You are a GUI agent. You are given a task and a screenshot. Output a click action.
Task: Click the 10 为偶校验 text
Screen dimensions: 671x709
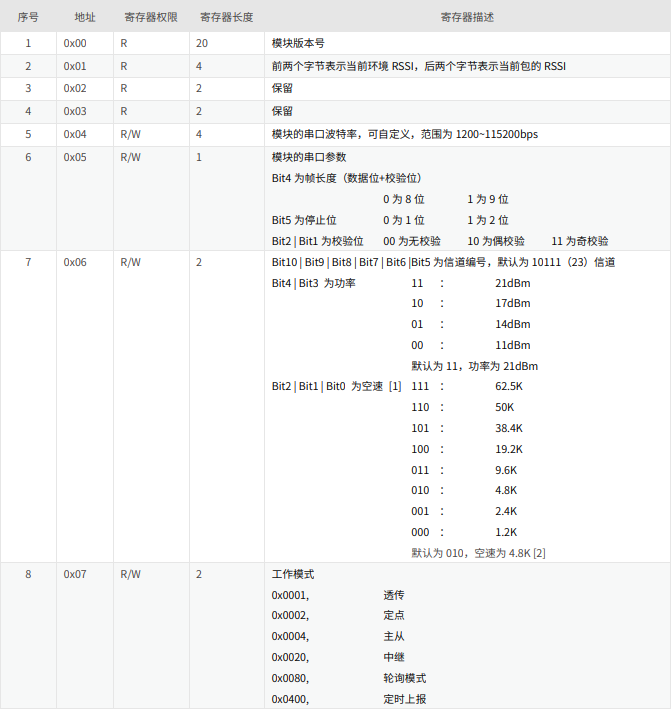pos(496,241)
